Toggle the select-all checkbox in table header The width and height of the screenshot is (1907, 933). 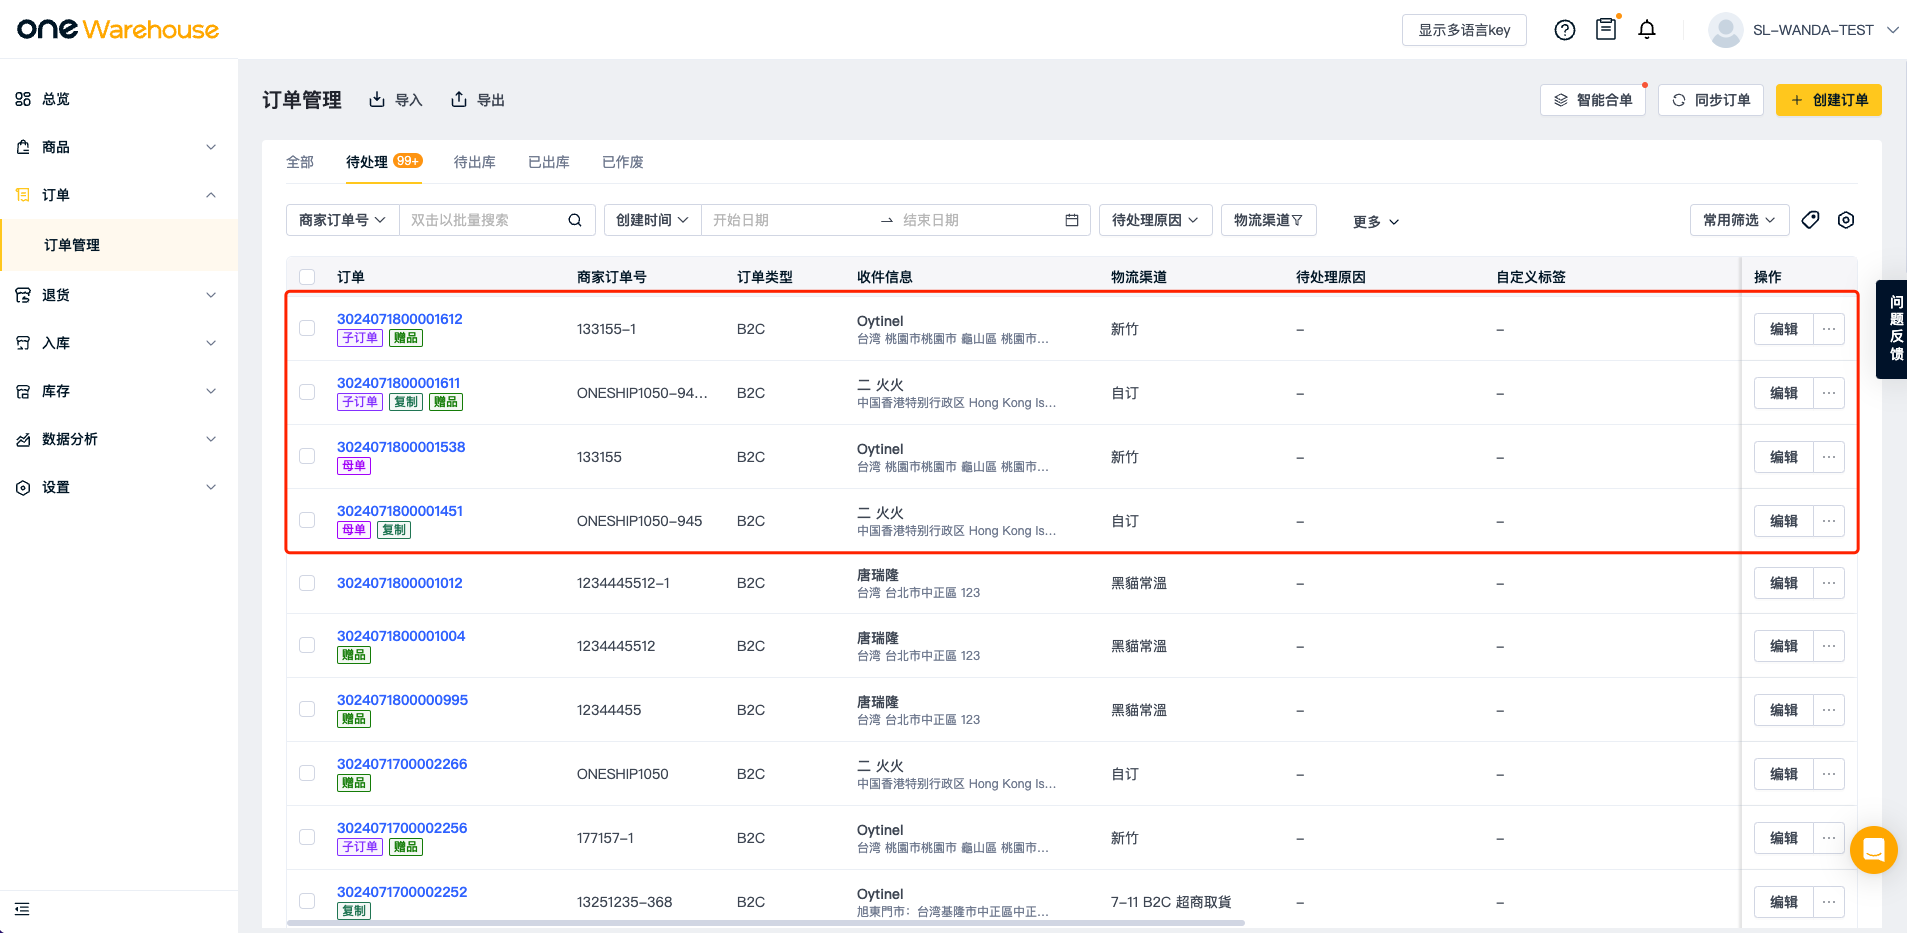pyautogui.click(x=307, y=277)
